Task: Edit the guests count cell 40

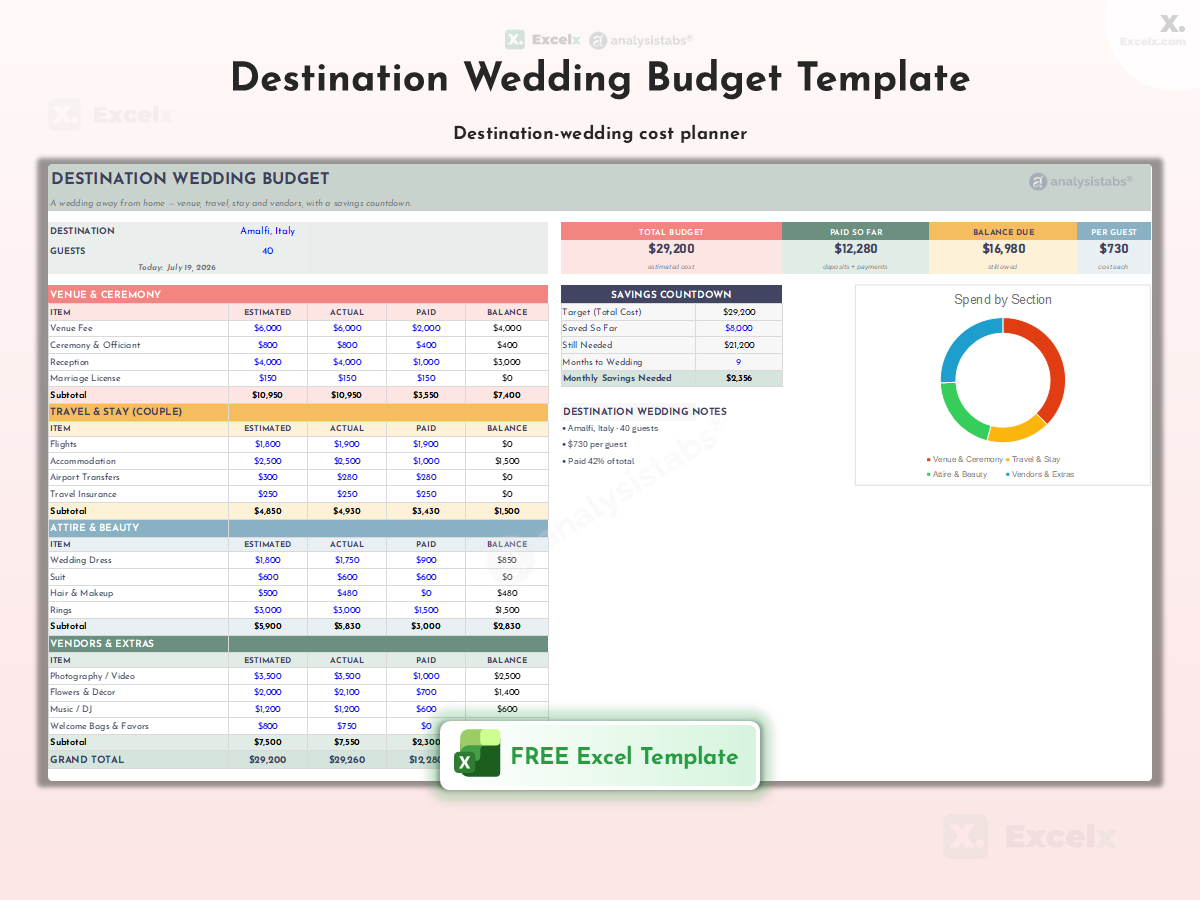Action: (267, 251)
